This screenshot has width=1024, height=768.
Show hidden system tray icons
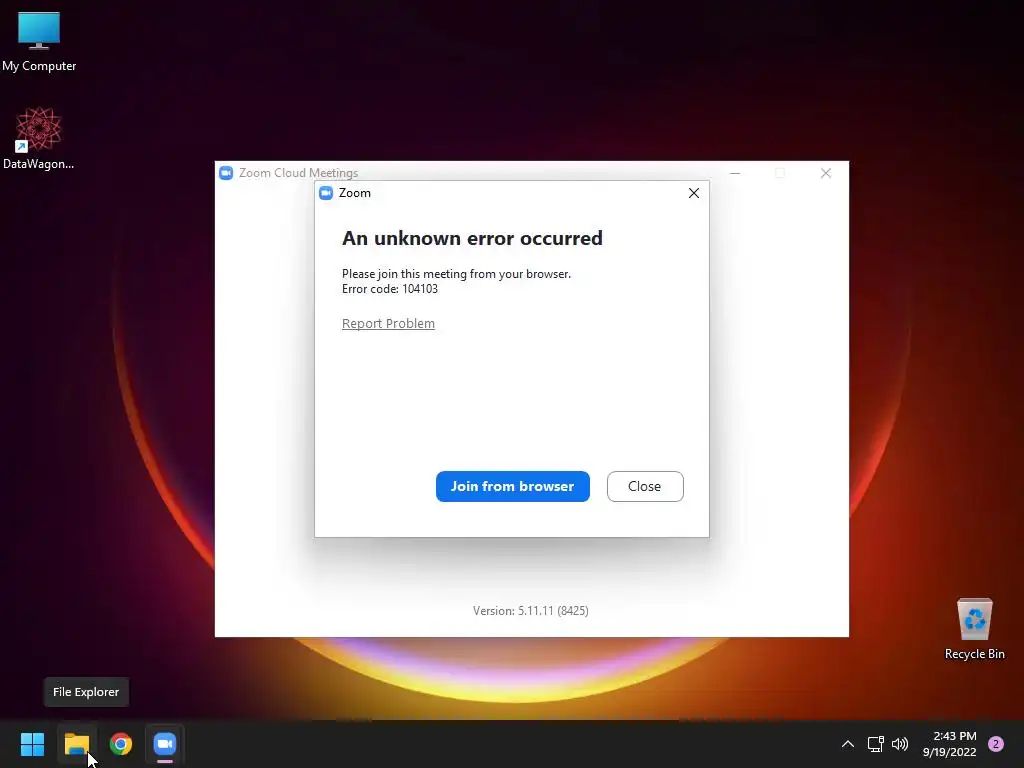pos(848,744)
